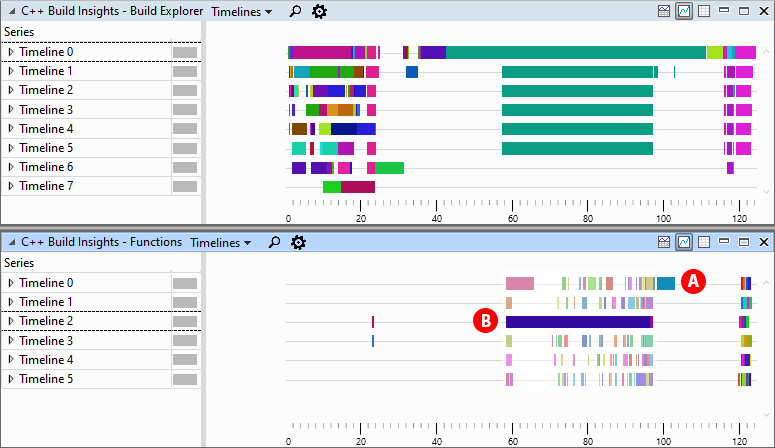Show chart only view in Functions panel
Image resolution: width=775 pixels, height=448 pixels.
[684, 242]
